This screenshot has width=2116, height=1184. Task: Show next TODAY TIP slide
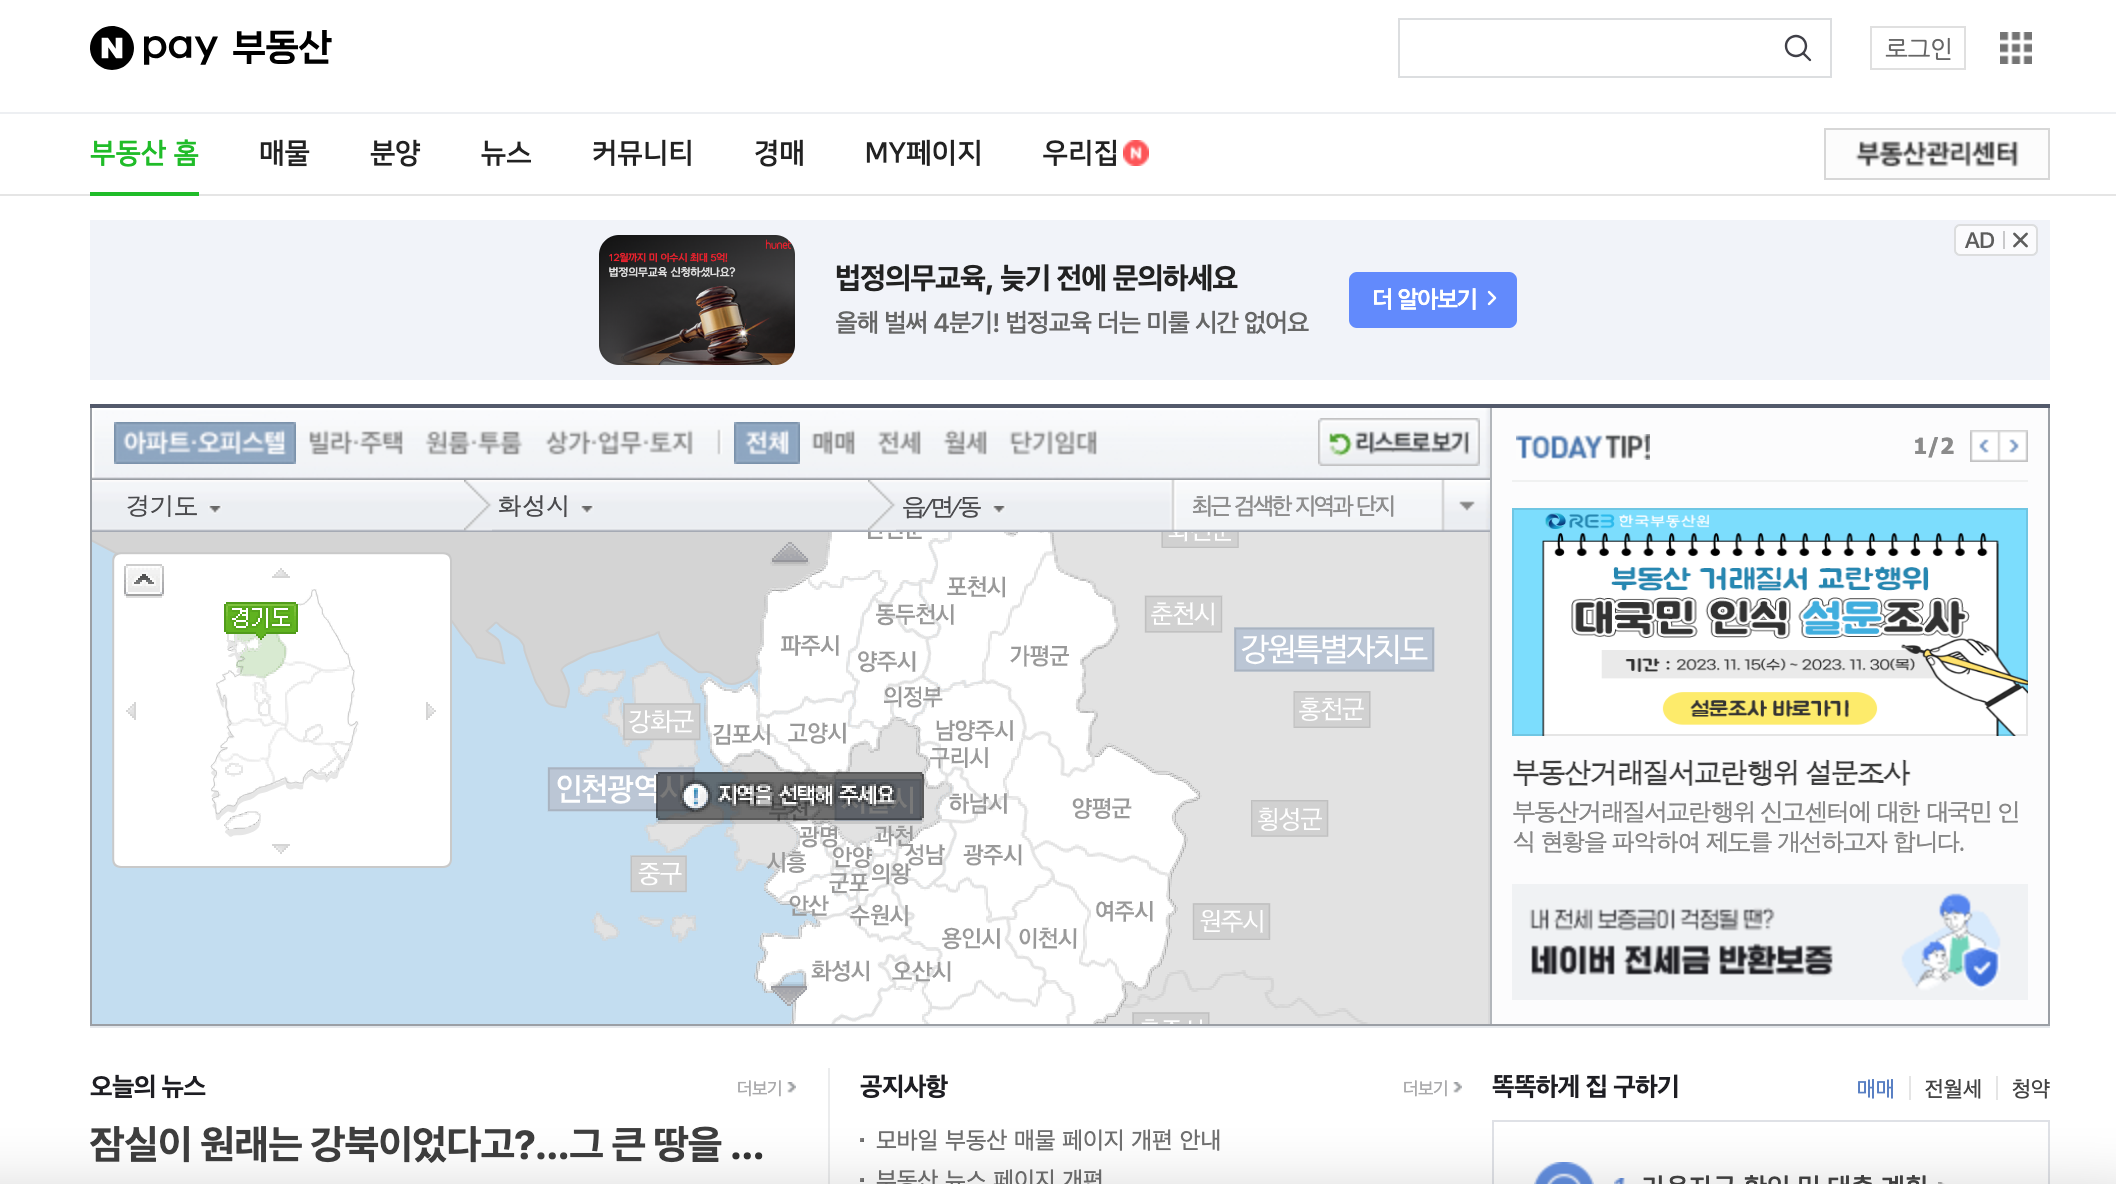(x=2013, y=446)
